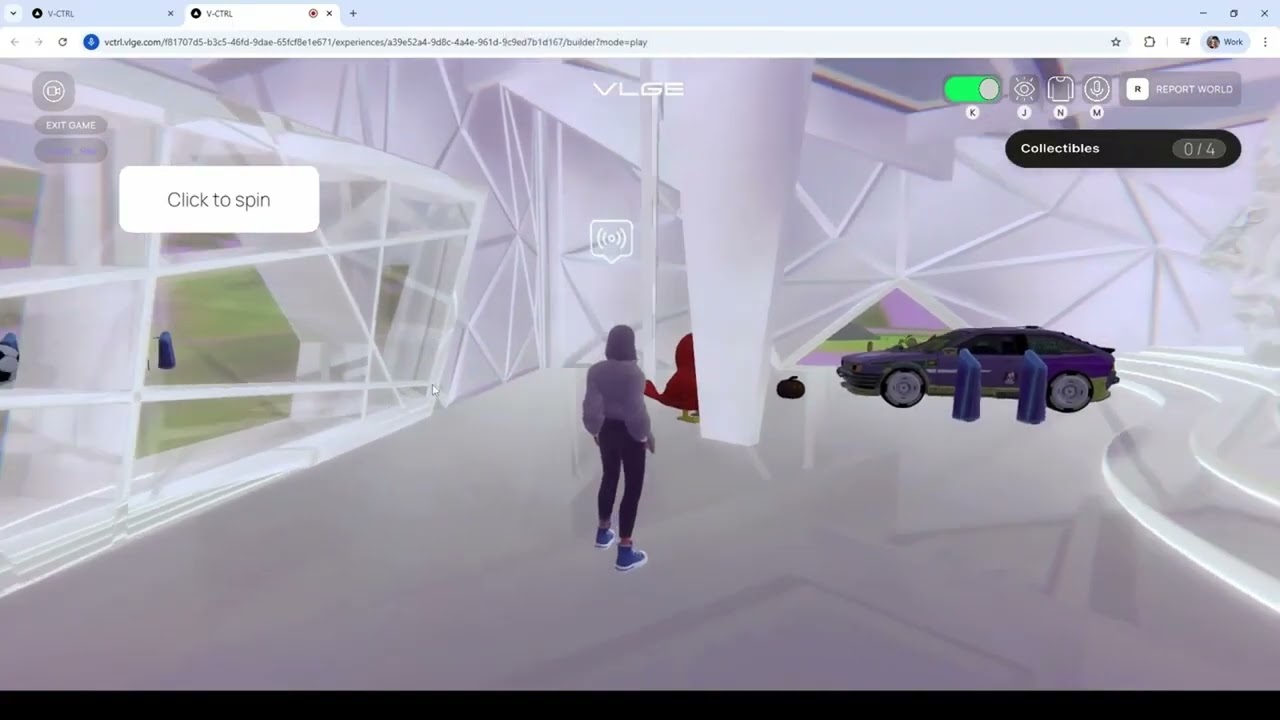The height and width of the screenshot is (720, 1280).
Task: Open the camera/recording icon above Exit Game
Action: [53, 90]
